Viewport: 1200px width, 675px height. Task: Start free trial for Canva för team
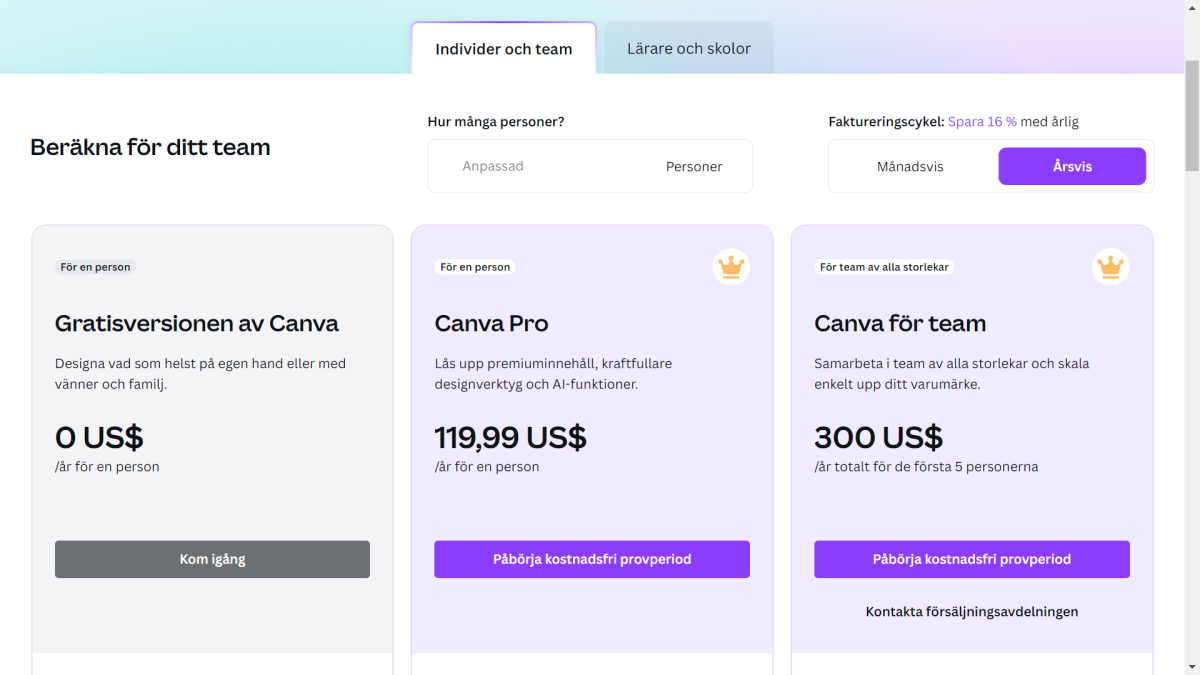[x=971, y=559]
